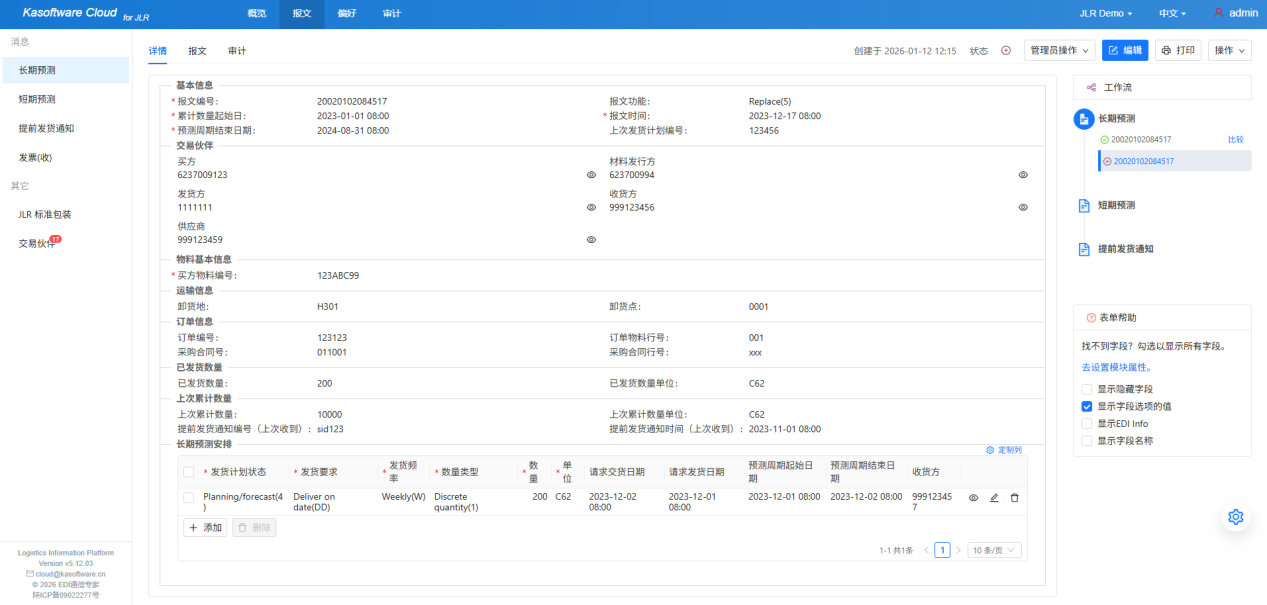Enable the 显示隐藏字段 checkbox
1267x605 pixels.
click(x=1087, y=389)
